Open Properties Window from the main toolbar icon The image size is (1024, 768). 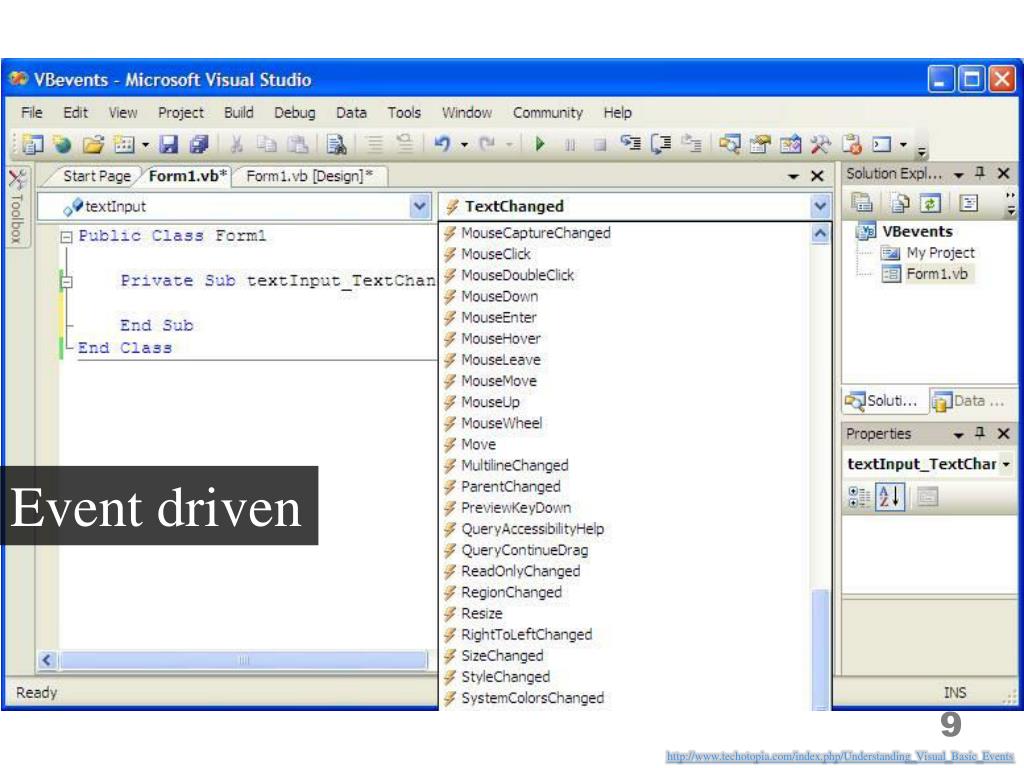click(x=760, y=144)
